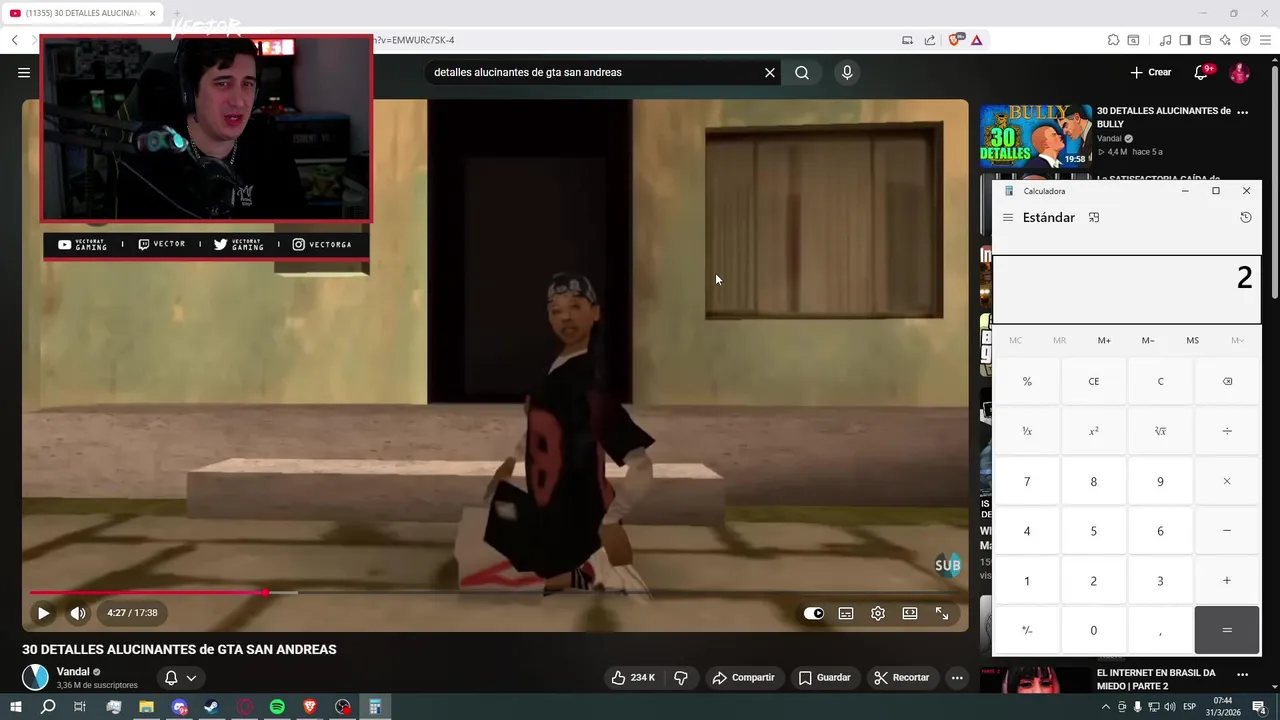Toggle Calculator keep-on-top mode
Viewport: 1280px width, 720px height.
1094,218
